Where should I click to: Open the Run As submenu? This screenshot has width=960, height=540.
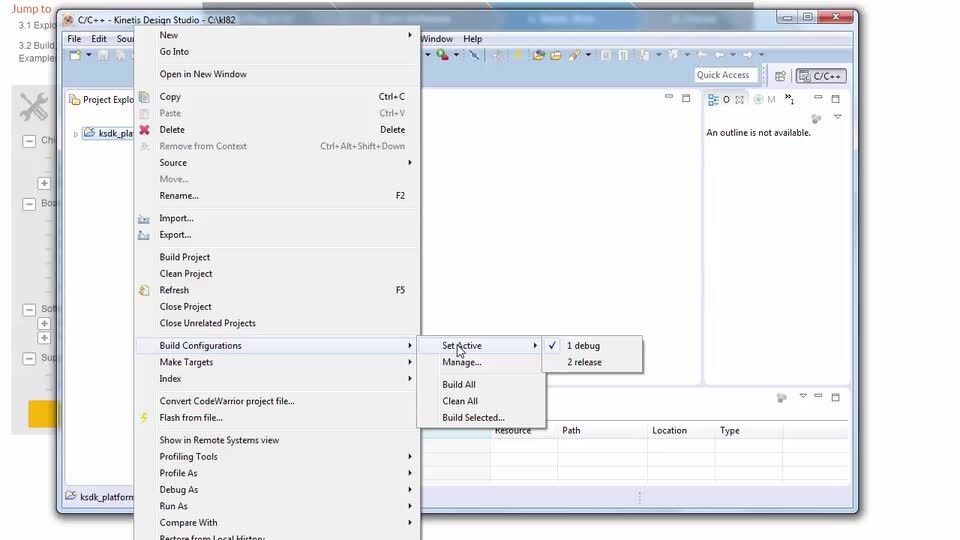point(277,506)
